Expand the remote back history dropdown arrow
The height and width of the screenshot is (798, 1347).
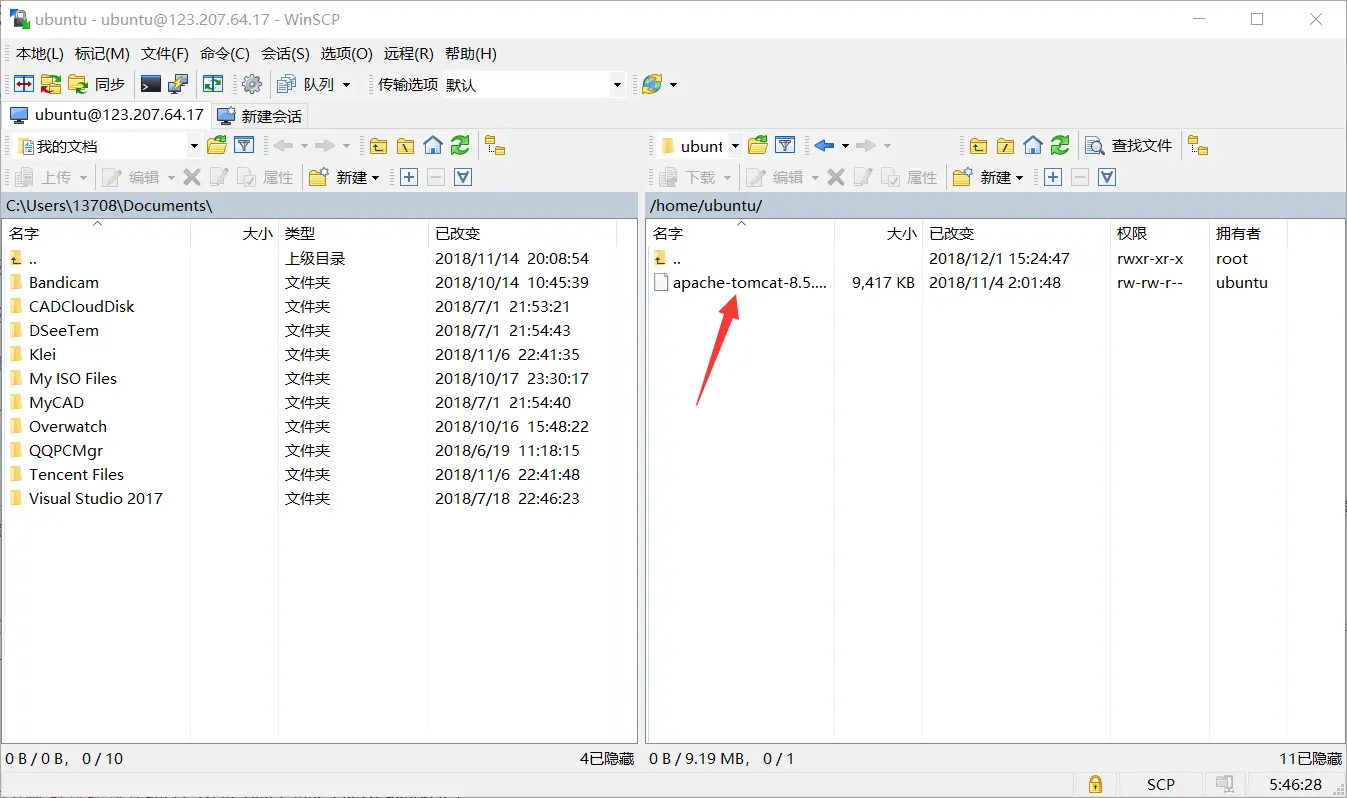coord(845,146)
